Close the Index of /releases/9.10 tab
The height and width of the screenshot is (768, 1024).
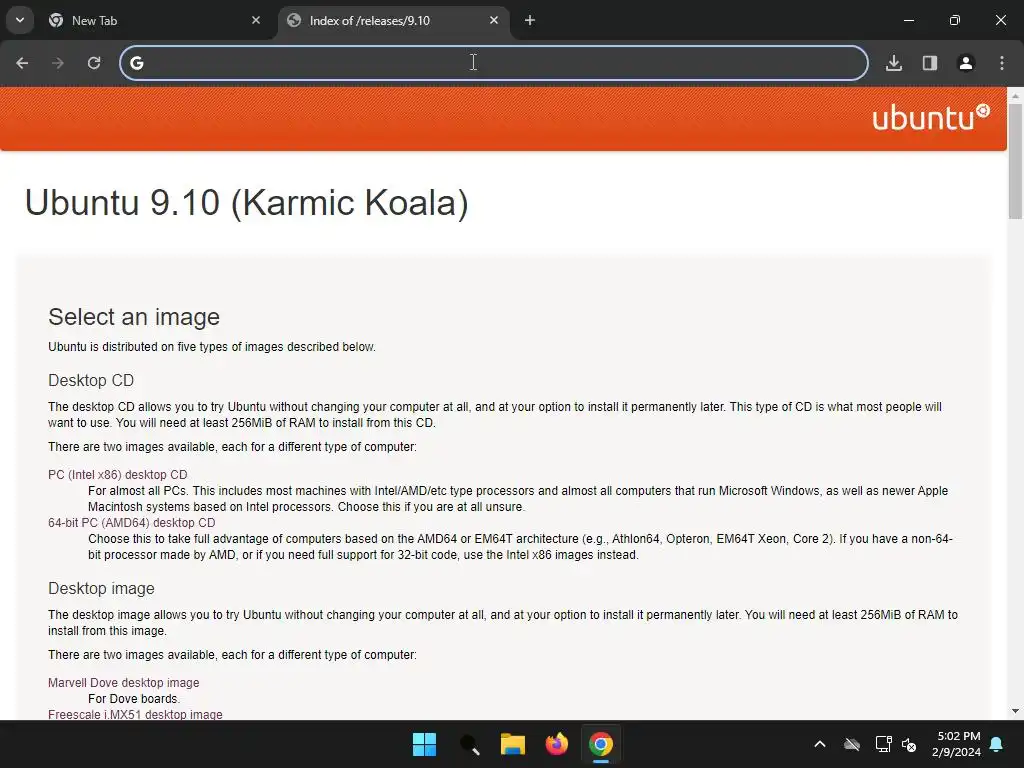[x=494, y=20]
